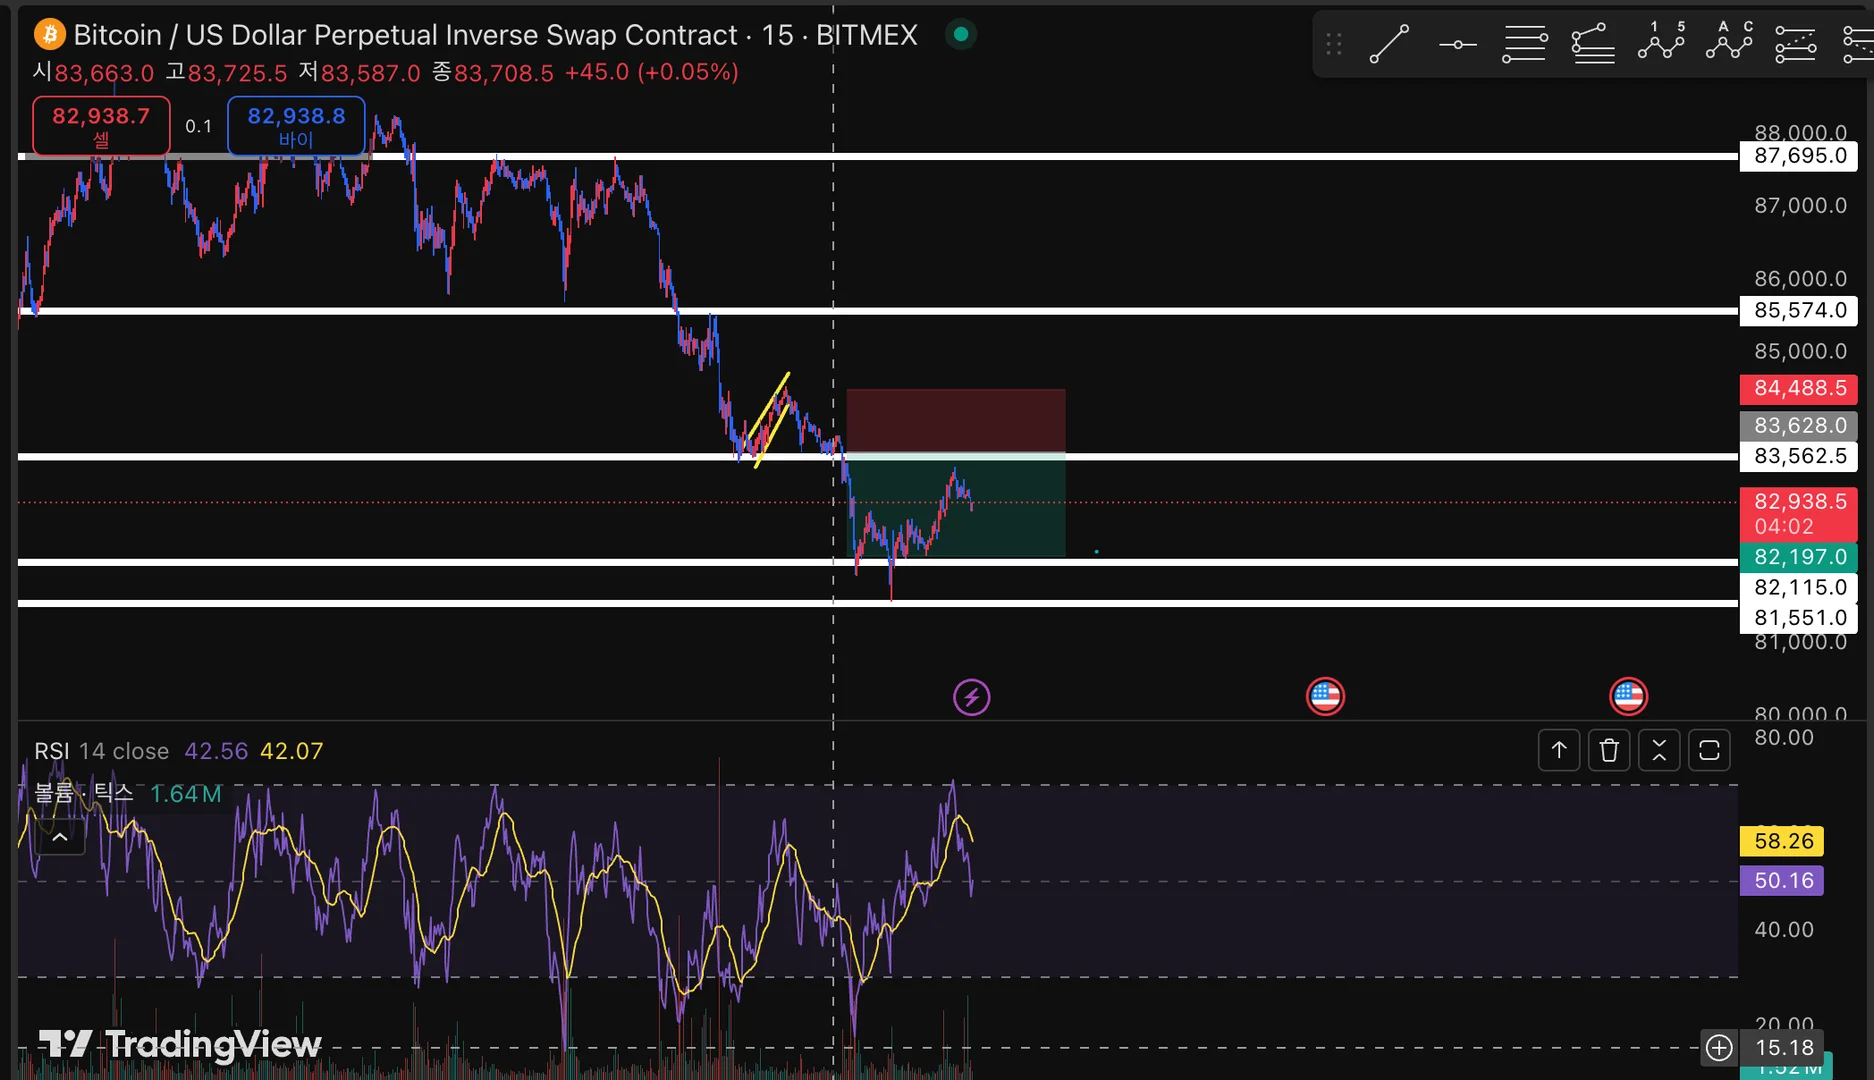This screenshot has width=1874, height=1080.
Task: Delete the RSI pane with trash icon
Action: pos(1609,750)
